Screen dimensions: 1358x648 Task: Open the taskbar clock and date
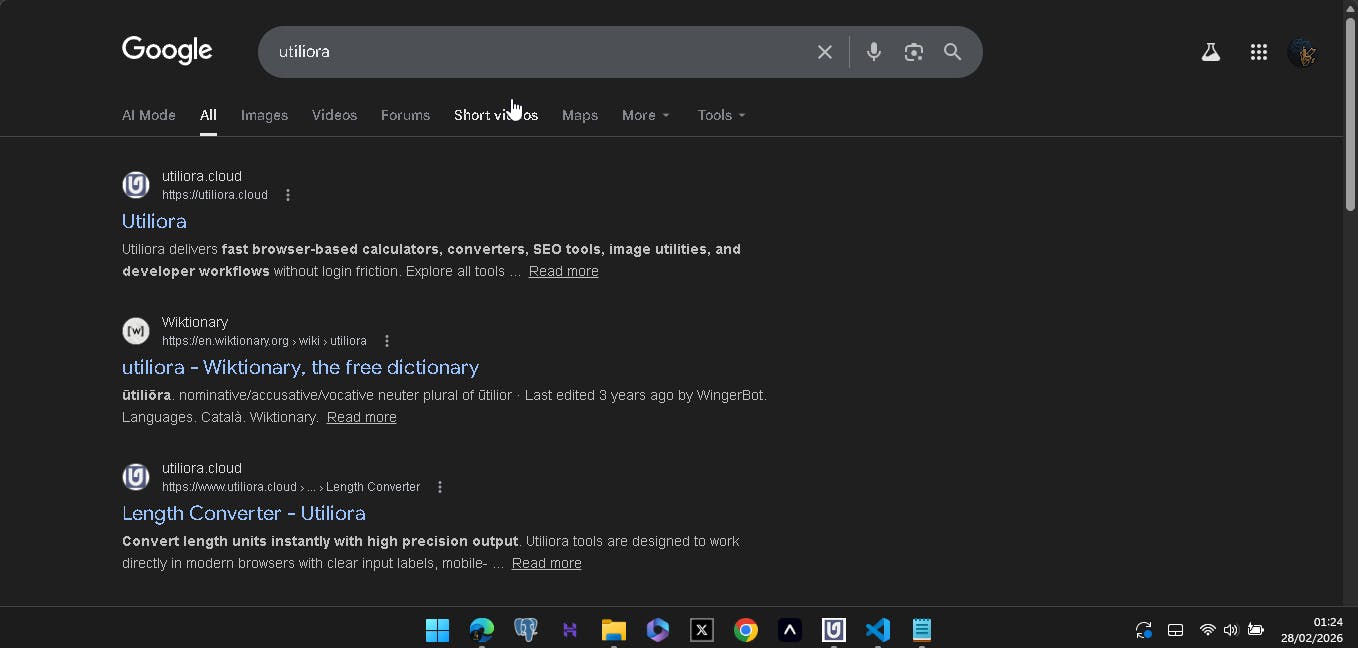click(x=1312, y=630)
